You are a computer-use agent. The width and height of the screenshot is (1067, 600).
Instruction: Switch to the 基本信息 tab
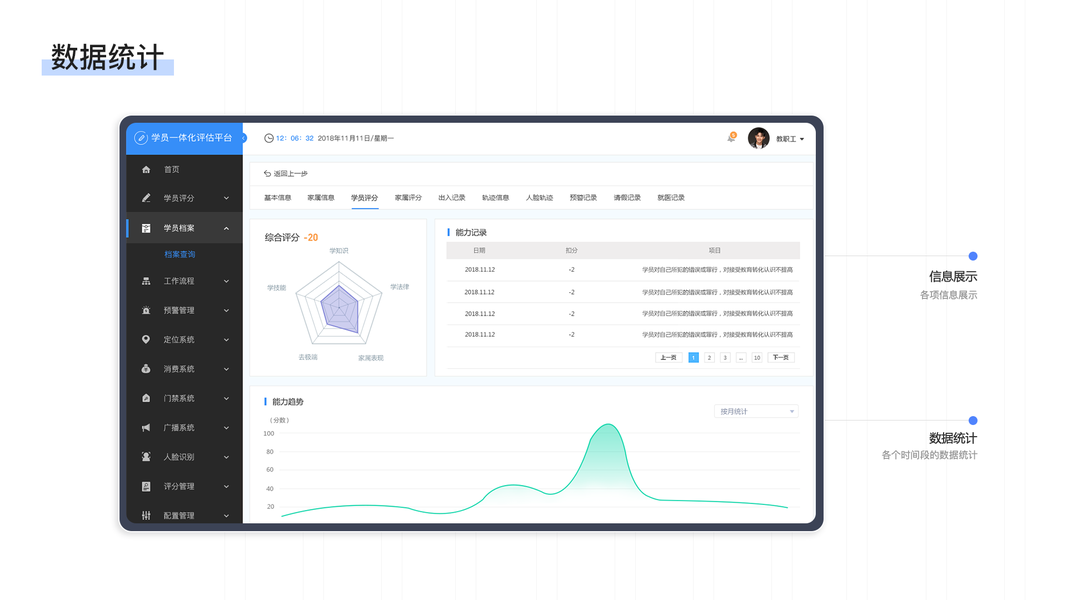point(278,197)
